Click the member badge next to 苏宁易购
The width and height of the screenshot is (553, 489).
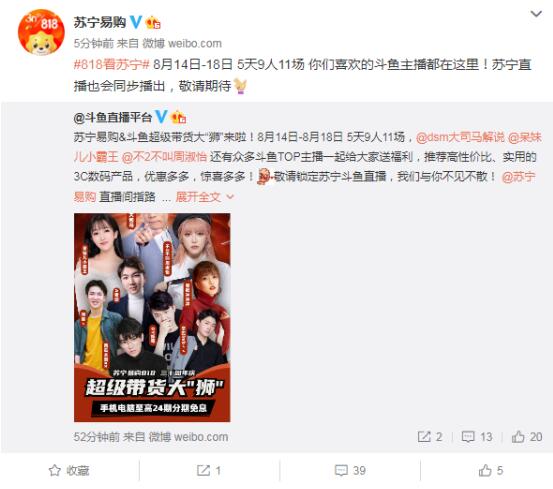coord(153,23)
